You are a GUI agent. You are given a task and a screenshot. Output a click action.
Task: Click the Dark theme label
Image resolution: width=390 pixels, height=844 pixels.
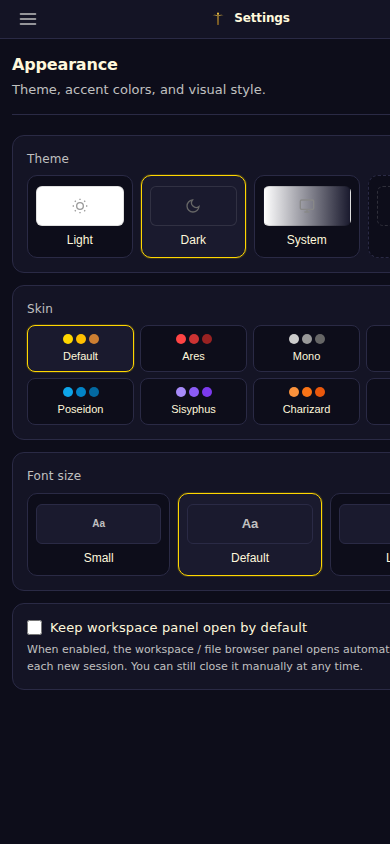(x=193, y=240)
